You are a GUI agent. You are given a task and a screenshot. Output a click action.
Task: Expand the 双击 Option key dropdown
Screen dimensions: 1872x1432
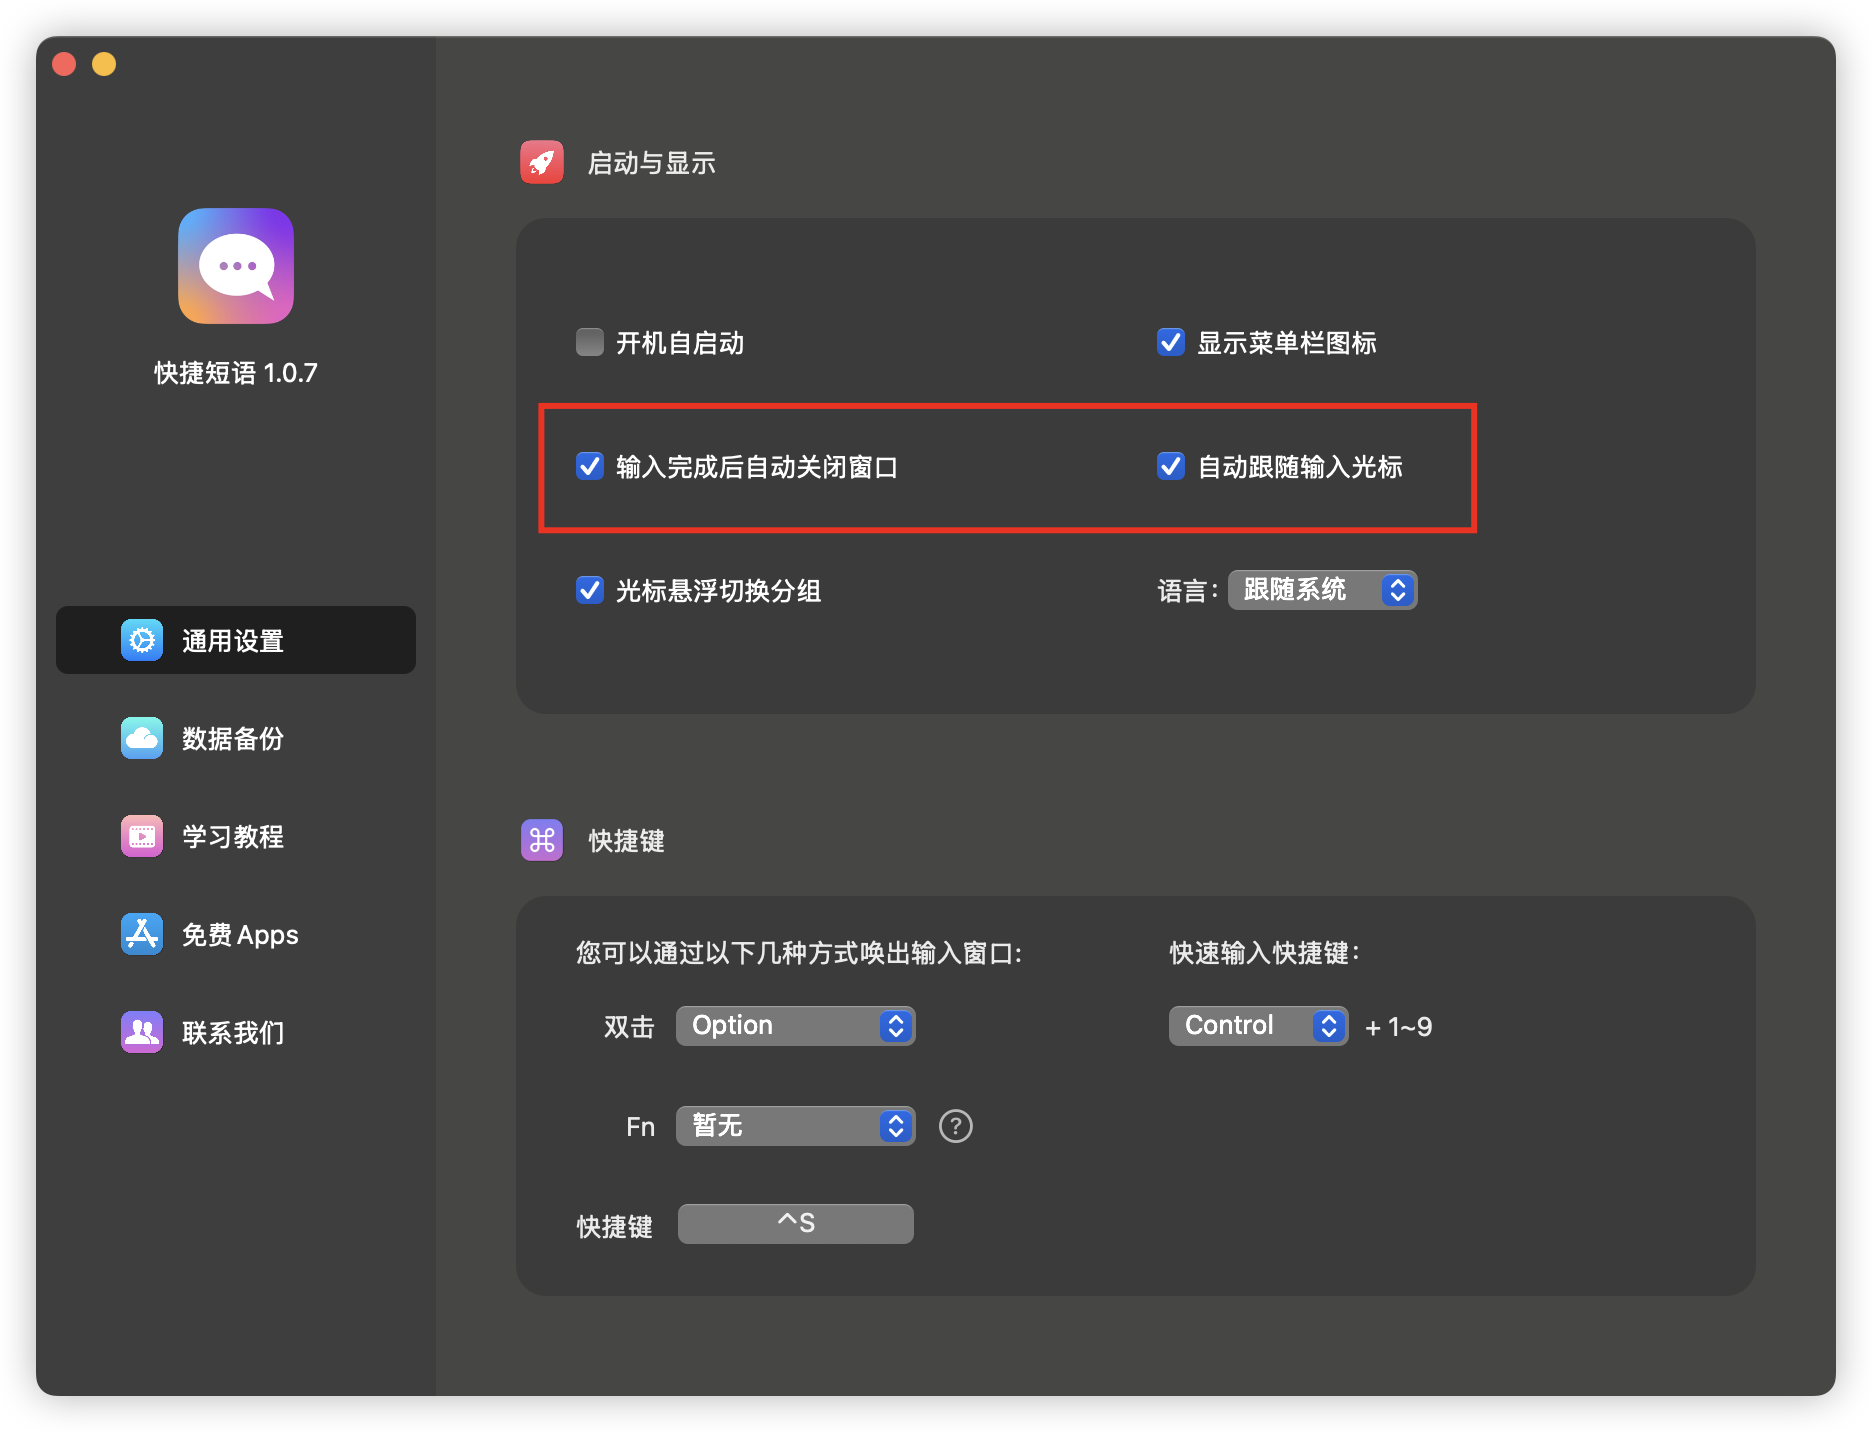pyautogui.click(x=795, y=1026)
